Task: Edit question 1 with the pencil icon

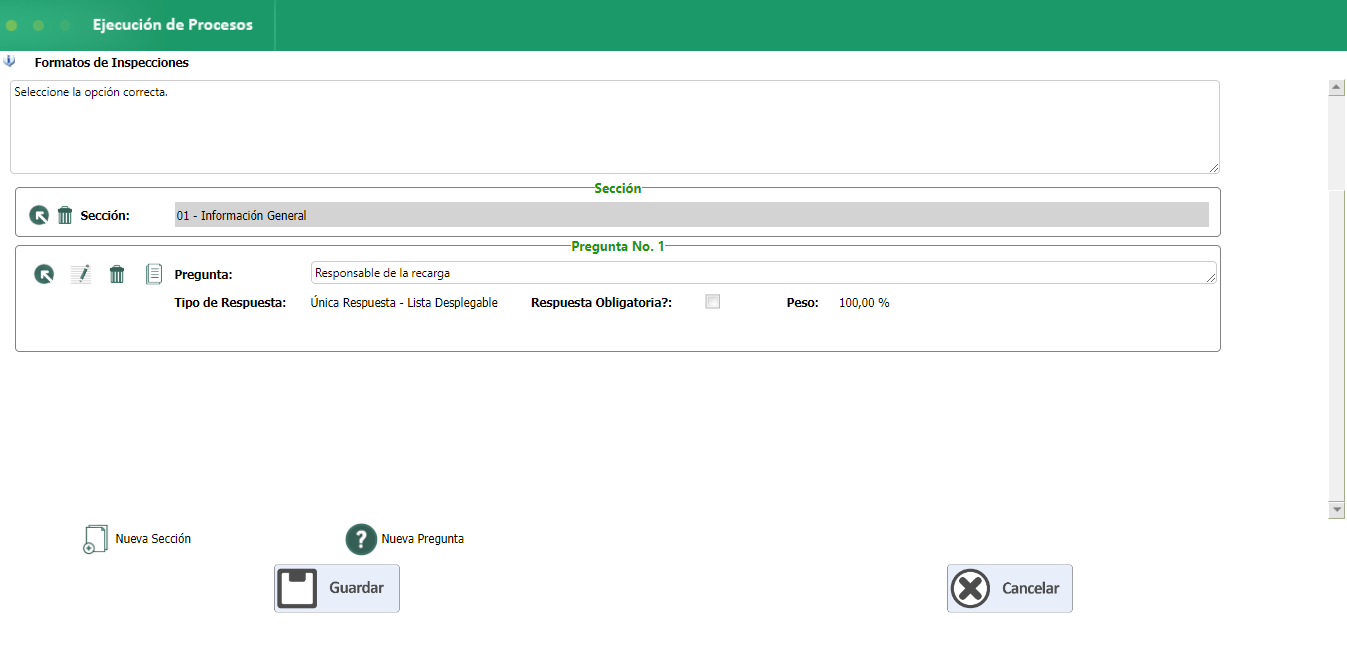Action: point(80,274)
